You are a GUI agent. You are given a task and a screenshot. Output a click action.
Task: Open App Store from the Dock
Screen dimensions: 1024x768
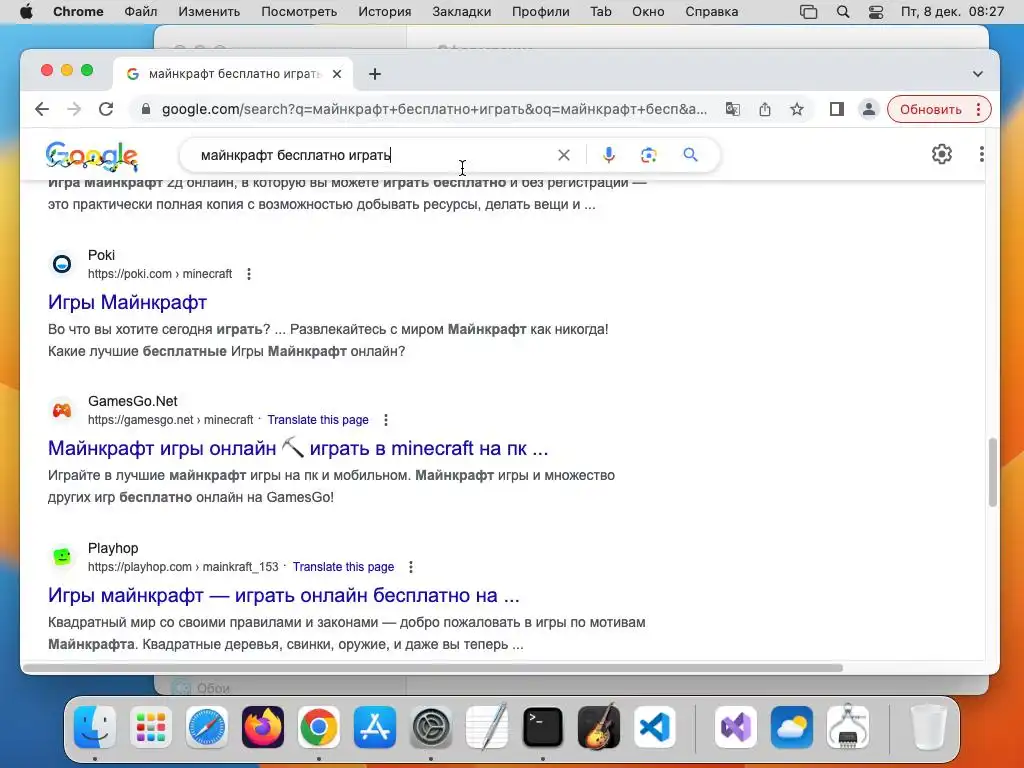(375, 727)
